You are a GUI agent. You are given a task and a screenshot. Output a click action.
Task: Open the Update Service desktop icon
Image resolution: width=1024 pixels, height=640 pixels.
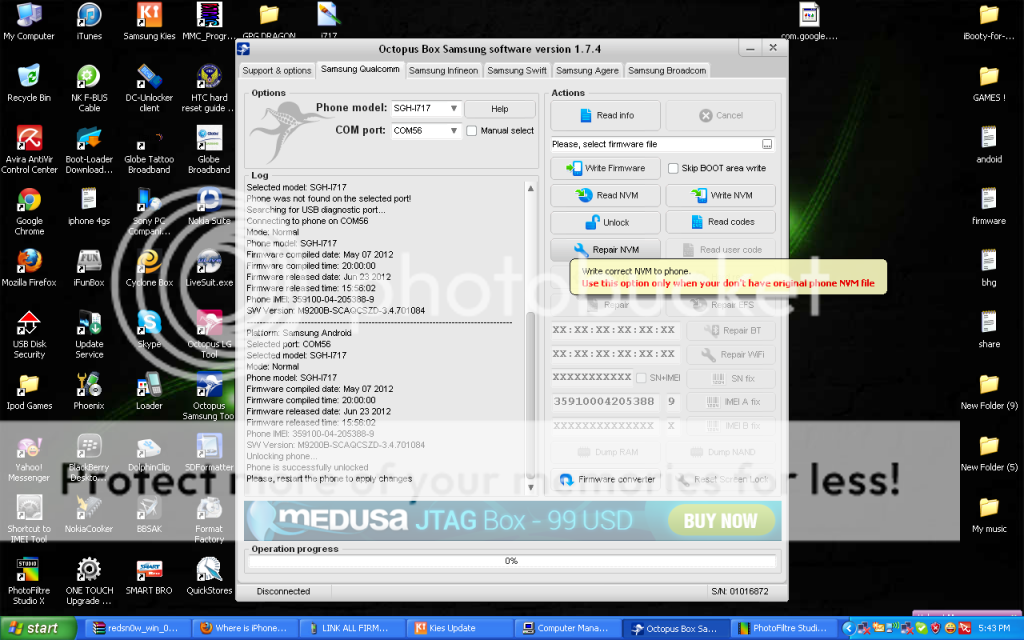(89, 334)
